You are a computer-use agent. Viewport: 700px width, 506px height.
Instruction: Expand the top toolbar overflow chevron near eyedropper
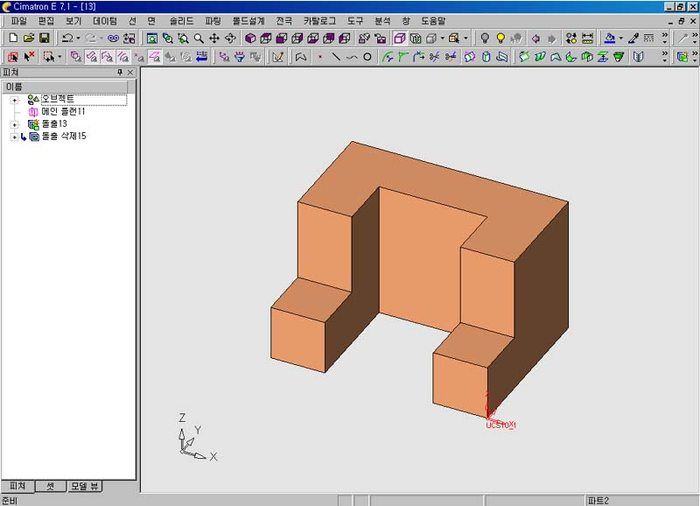pyautogui.click(x=665, y=38)
